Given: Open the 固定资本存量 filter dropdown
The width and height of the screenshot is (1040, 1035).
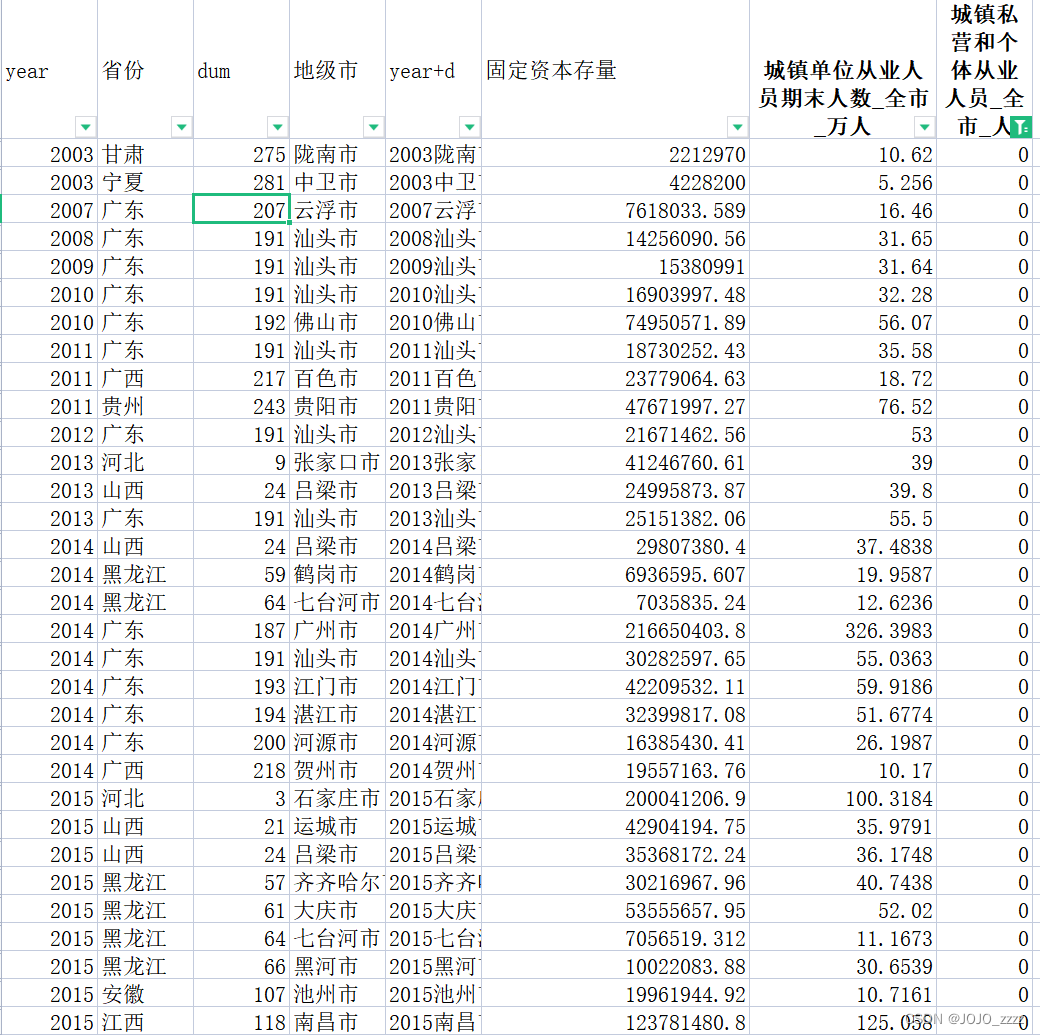Looking at the screenshot, I should pos(737,127).
